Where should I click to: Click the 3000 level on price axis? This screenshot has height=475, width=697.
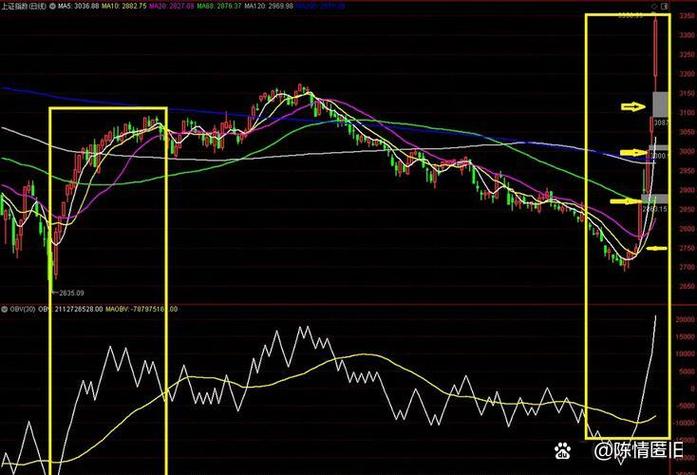685,152
